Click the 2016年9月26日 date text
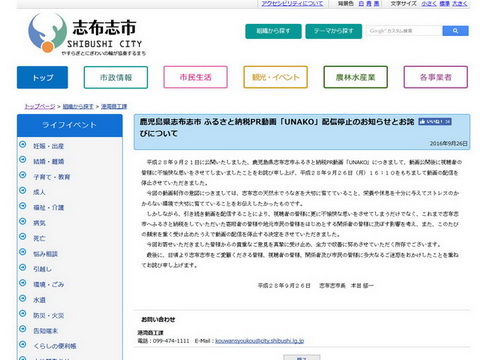Viewport: 480px width, 360px height. pos(449,143)
